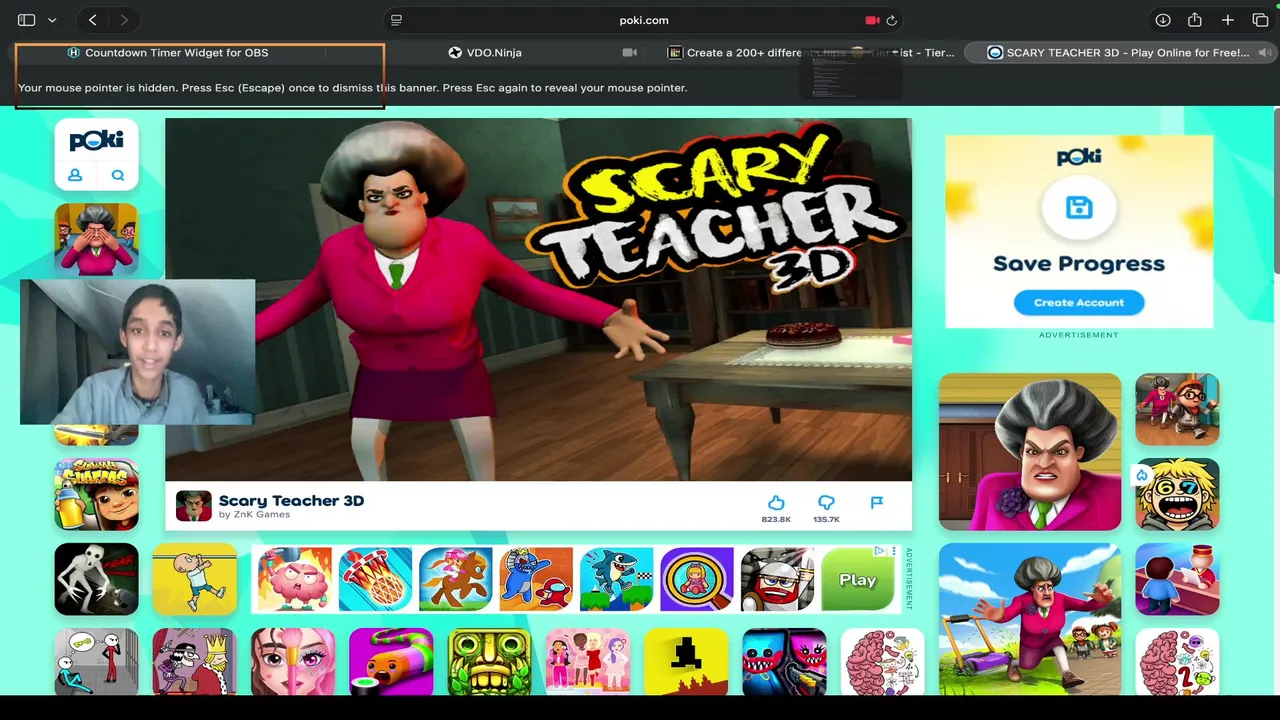This screenshot has height=720, width=1280.
Task: Open the sushi worm game thumbnail
Action: point(391,661)
